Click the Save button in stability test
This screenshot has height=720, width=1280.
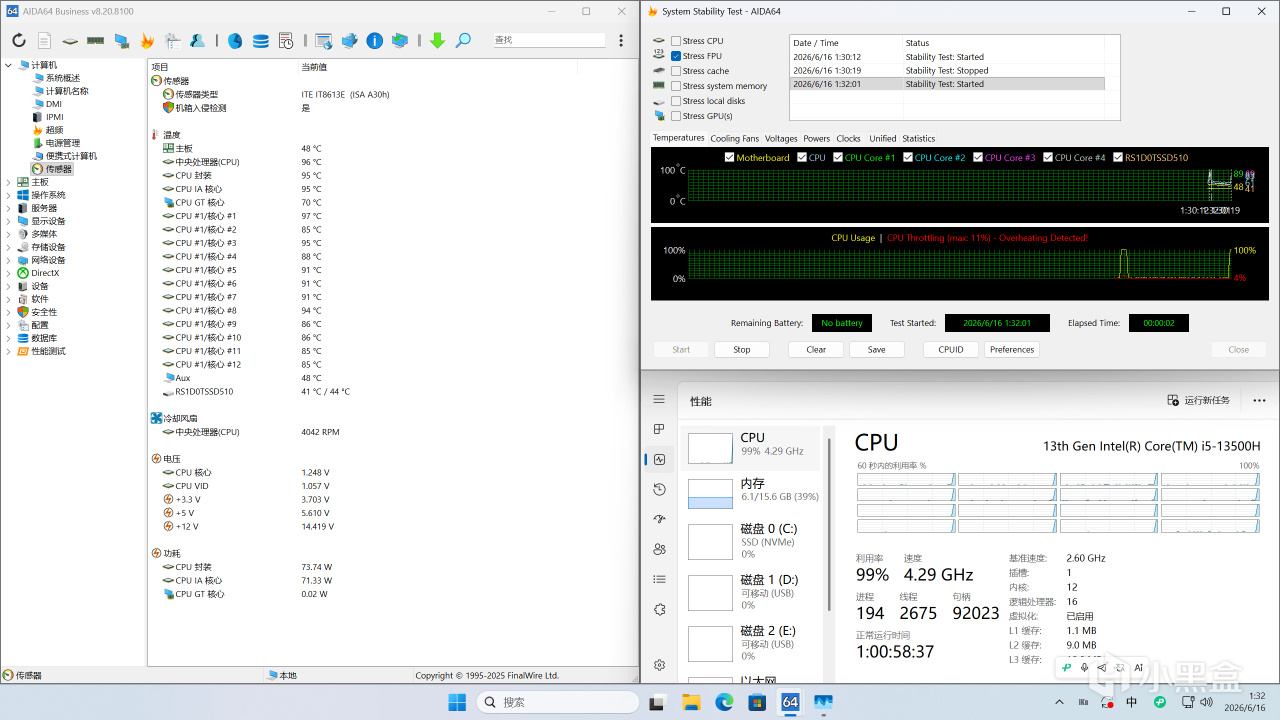[876, 350]
